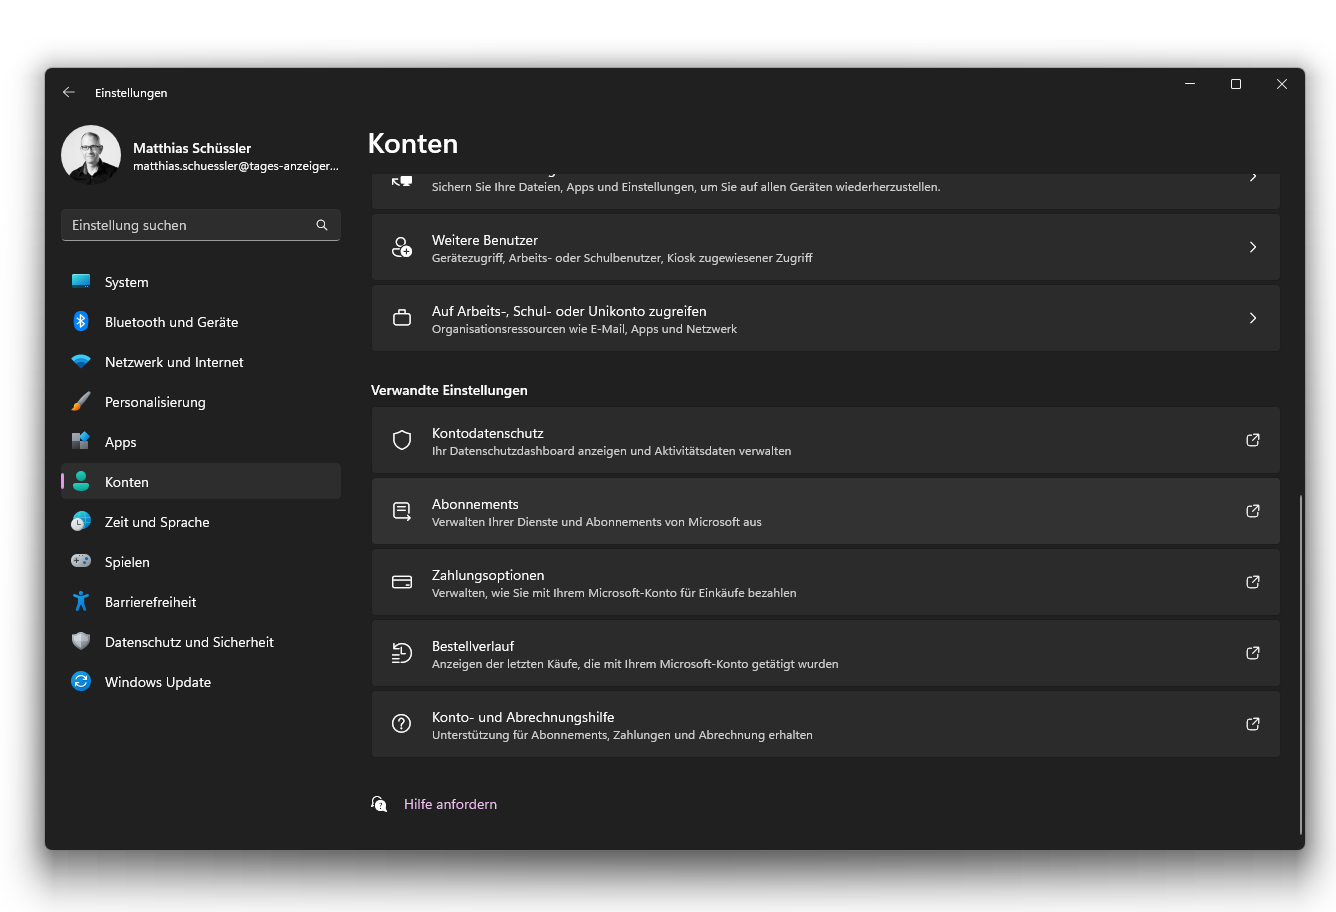Click the search magnifier icon
Viewport: 1336px width, 912px height.
(x=322, y=225)
